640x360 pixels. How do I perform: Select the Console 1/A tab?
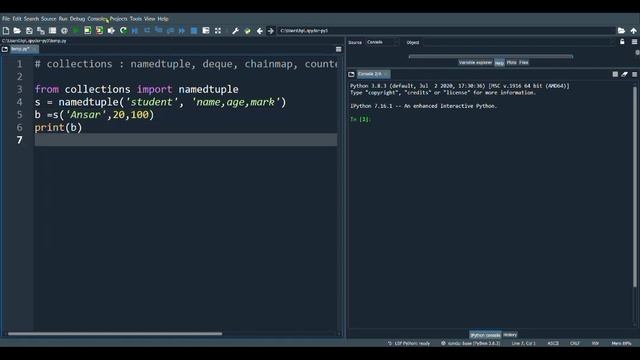pos(373,74)
